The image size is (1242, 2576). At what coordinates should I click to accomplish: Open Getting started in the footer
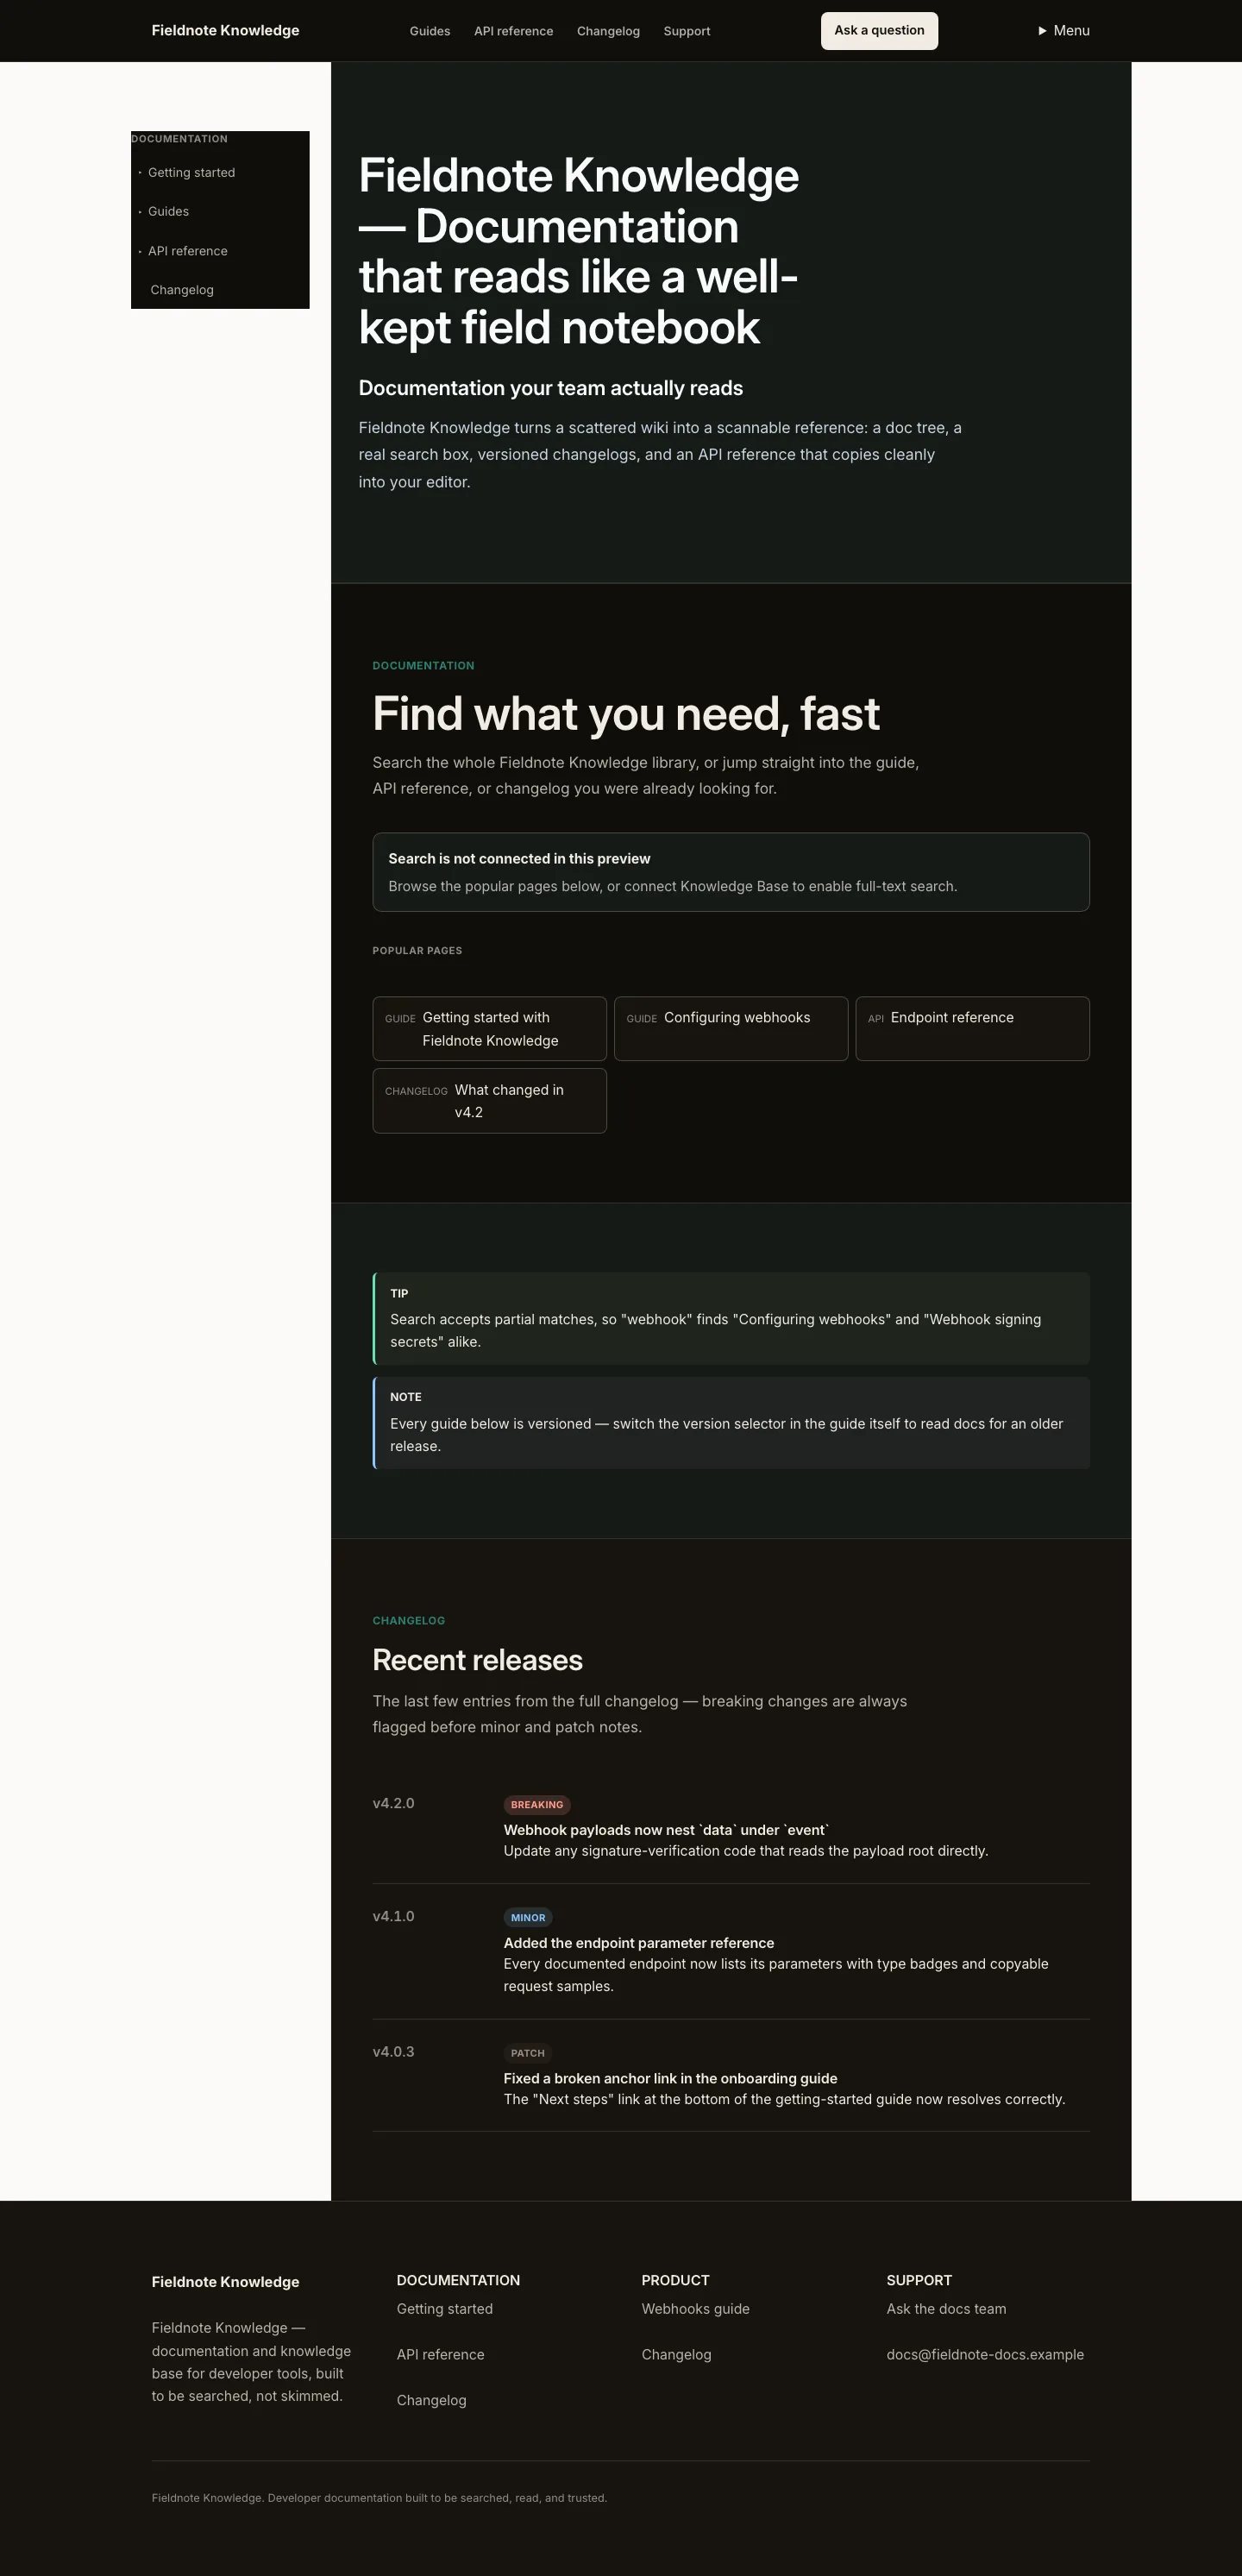click(445, 2309)
